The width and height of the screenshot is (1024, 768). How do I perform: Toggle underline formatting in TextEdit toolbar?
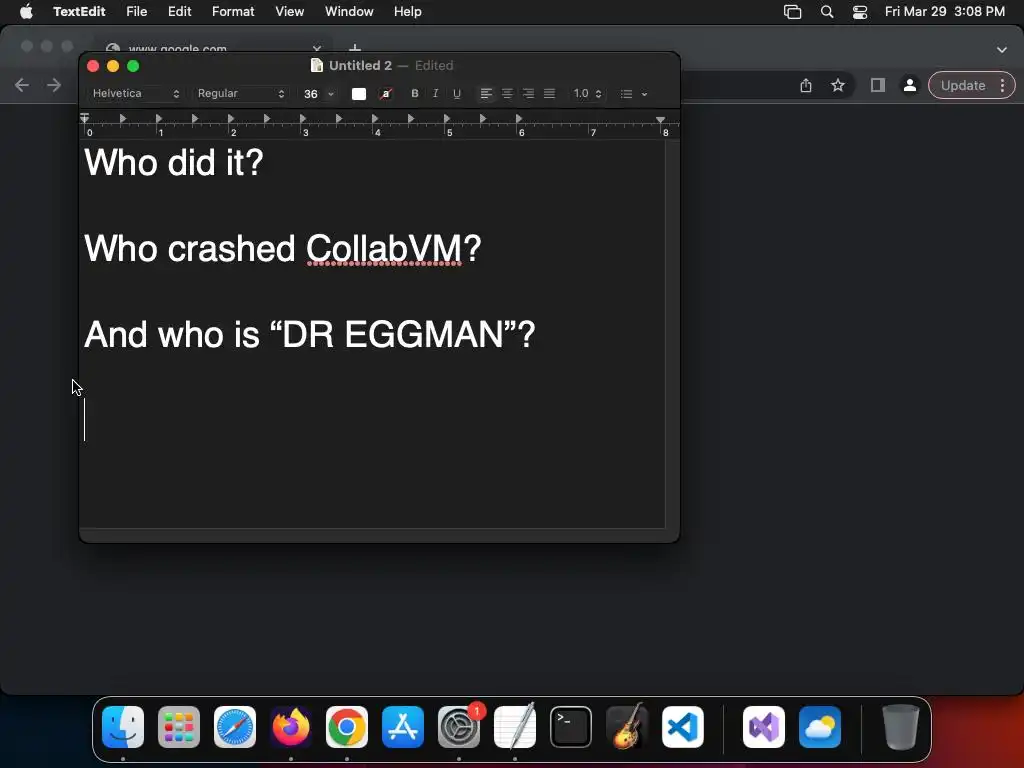click(x=457, y=93)
